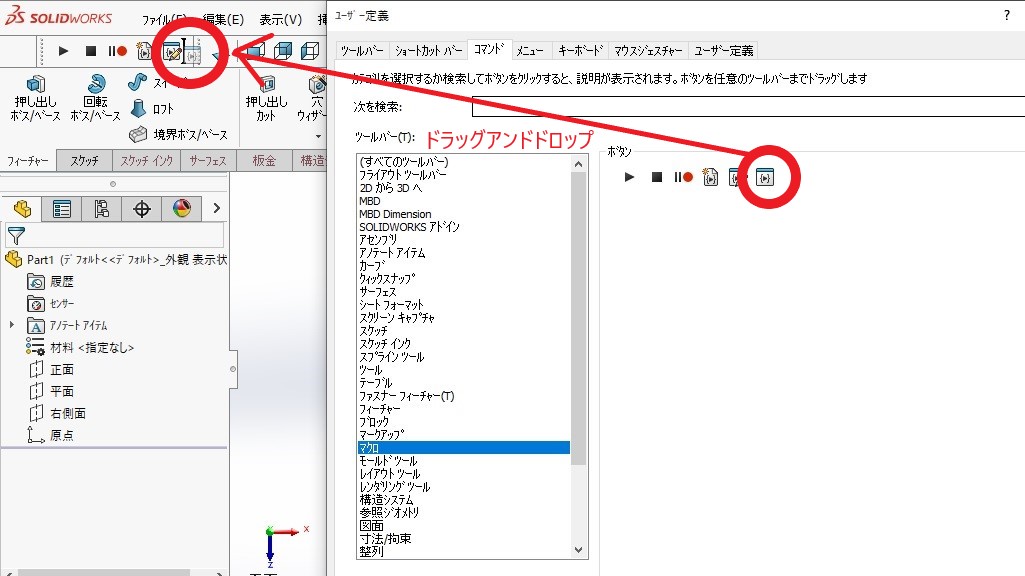Click the Record/Pause macro button in toolbar
This screenshot has width=1025, height=576.
[x=118, y=50]
